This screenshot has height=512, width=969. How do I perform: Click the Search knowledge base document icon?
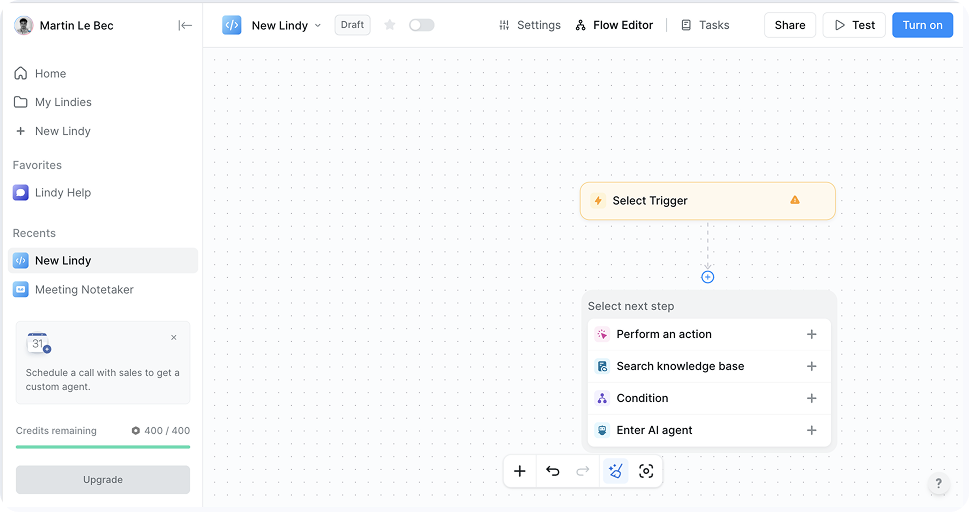click(602, 367)
